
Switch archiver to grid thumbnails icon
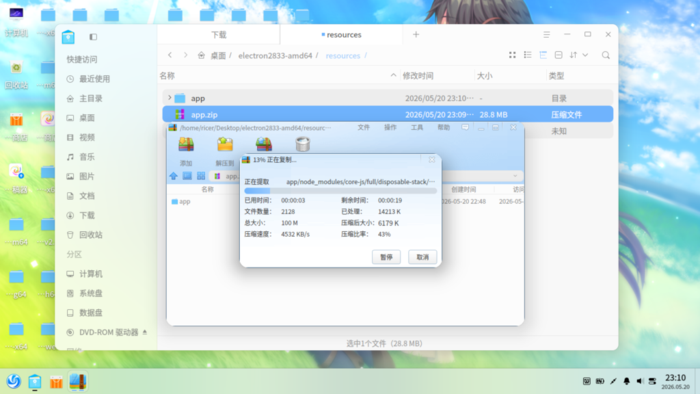tap(201, 176)
